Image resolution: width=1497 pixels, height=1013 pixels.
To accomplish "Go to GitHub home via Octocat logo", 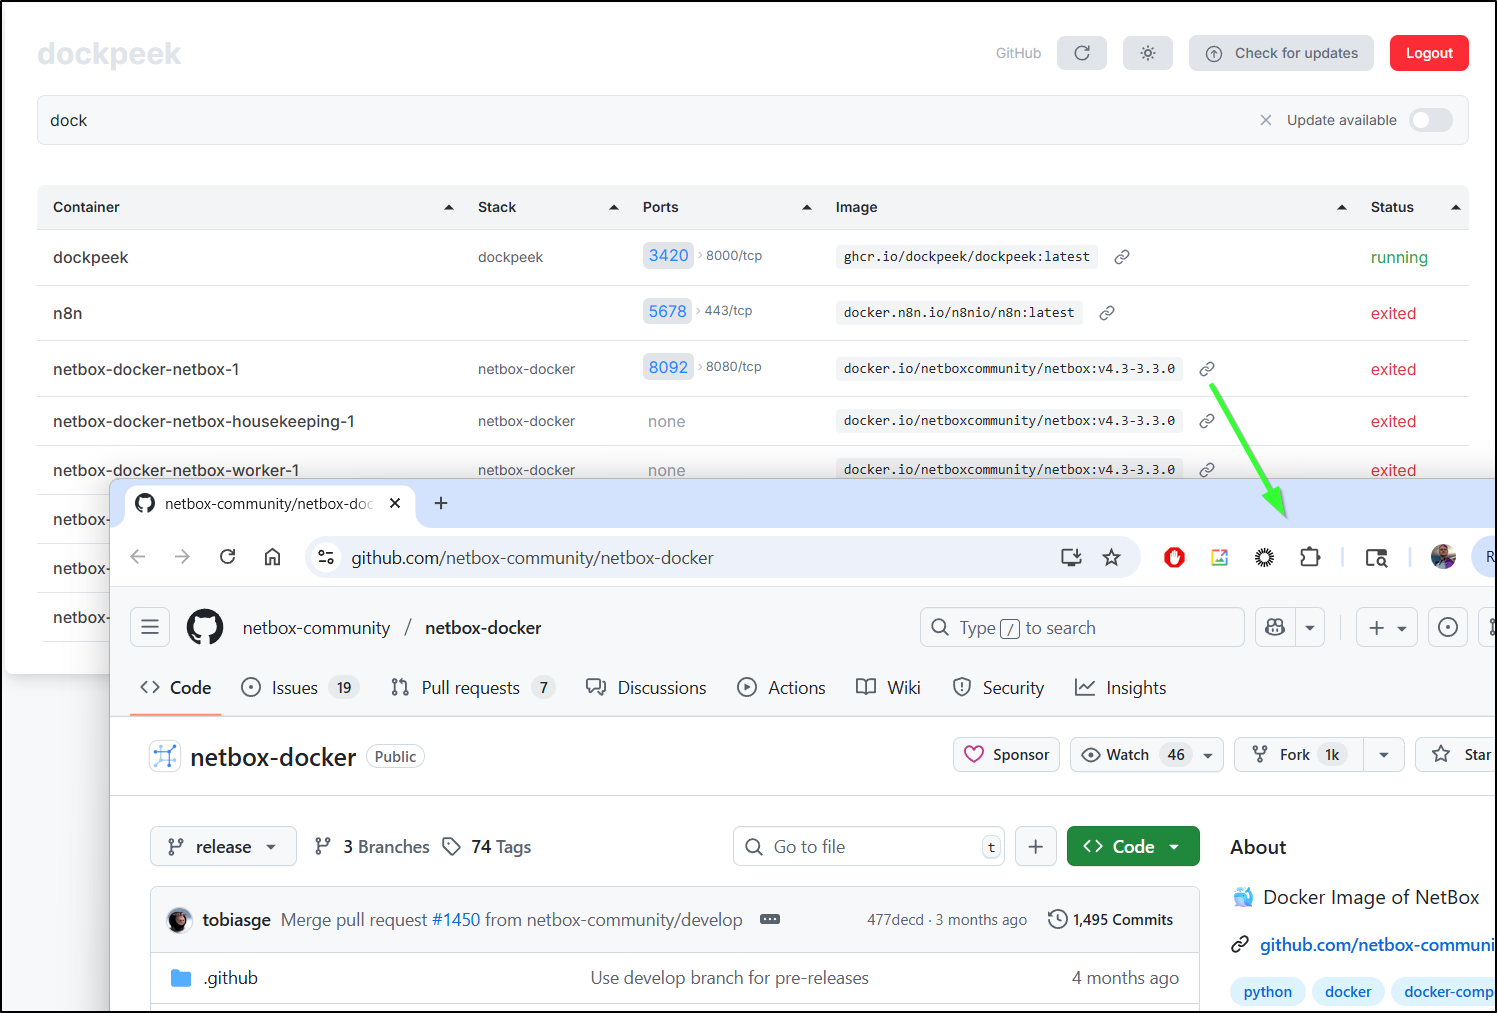I will 205,627.
